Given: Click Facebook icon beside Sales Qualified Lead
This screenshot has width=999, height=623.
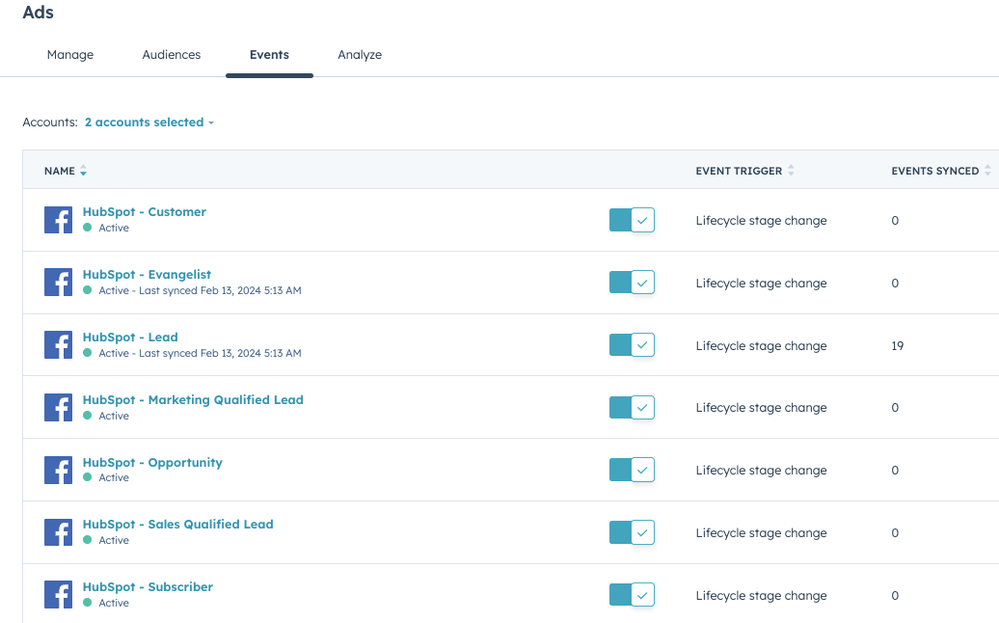Looking at the screenshot, I should [x=58, y=533].
